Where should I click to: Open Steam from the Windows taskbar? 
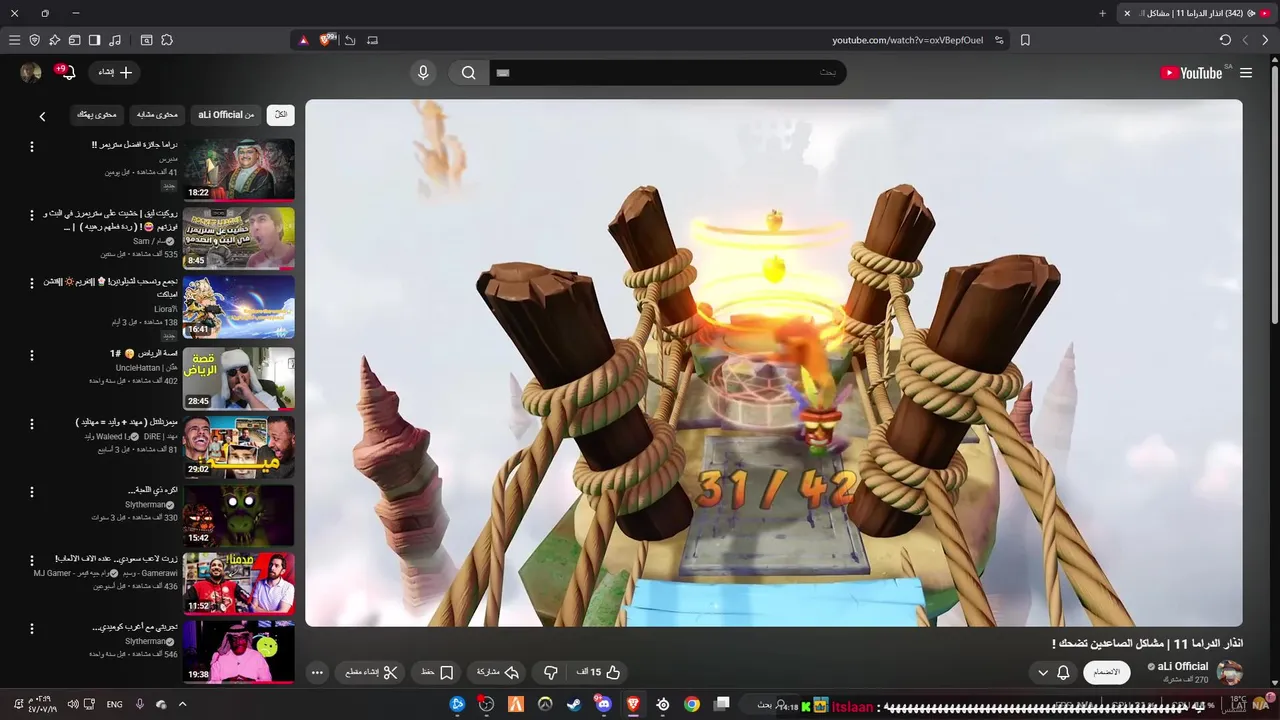574,704
